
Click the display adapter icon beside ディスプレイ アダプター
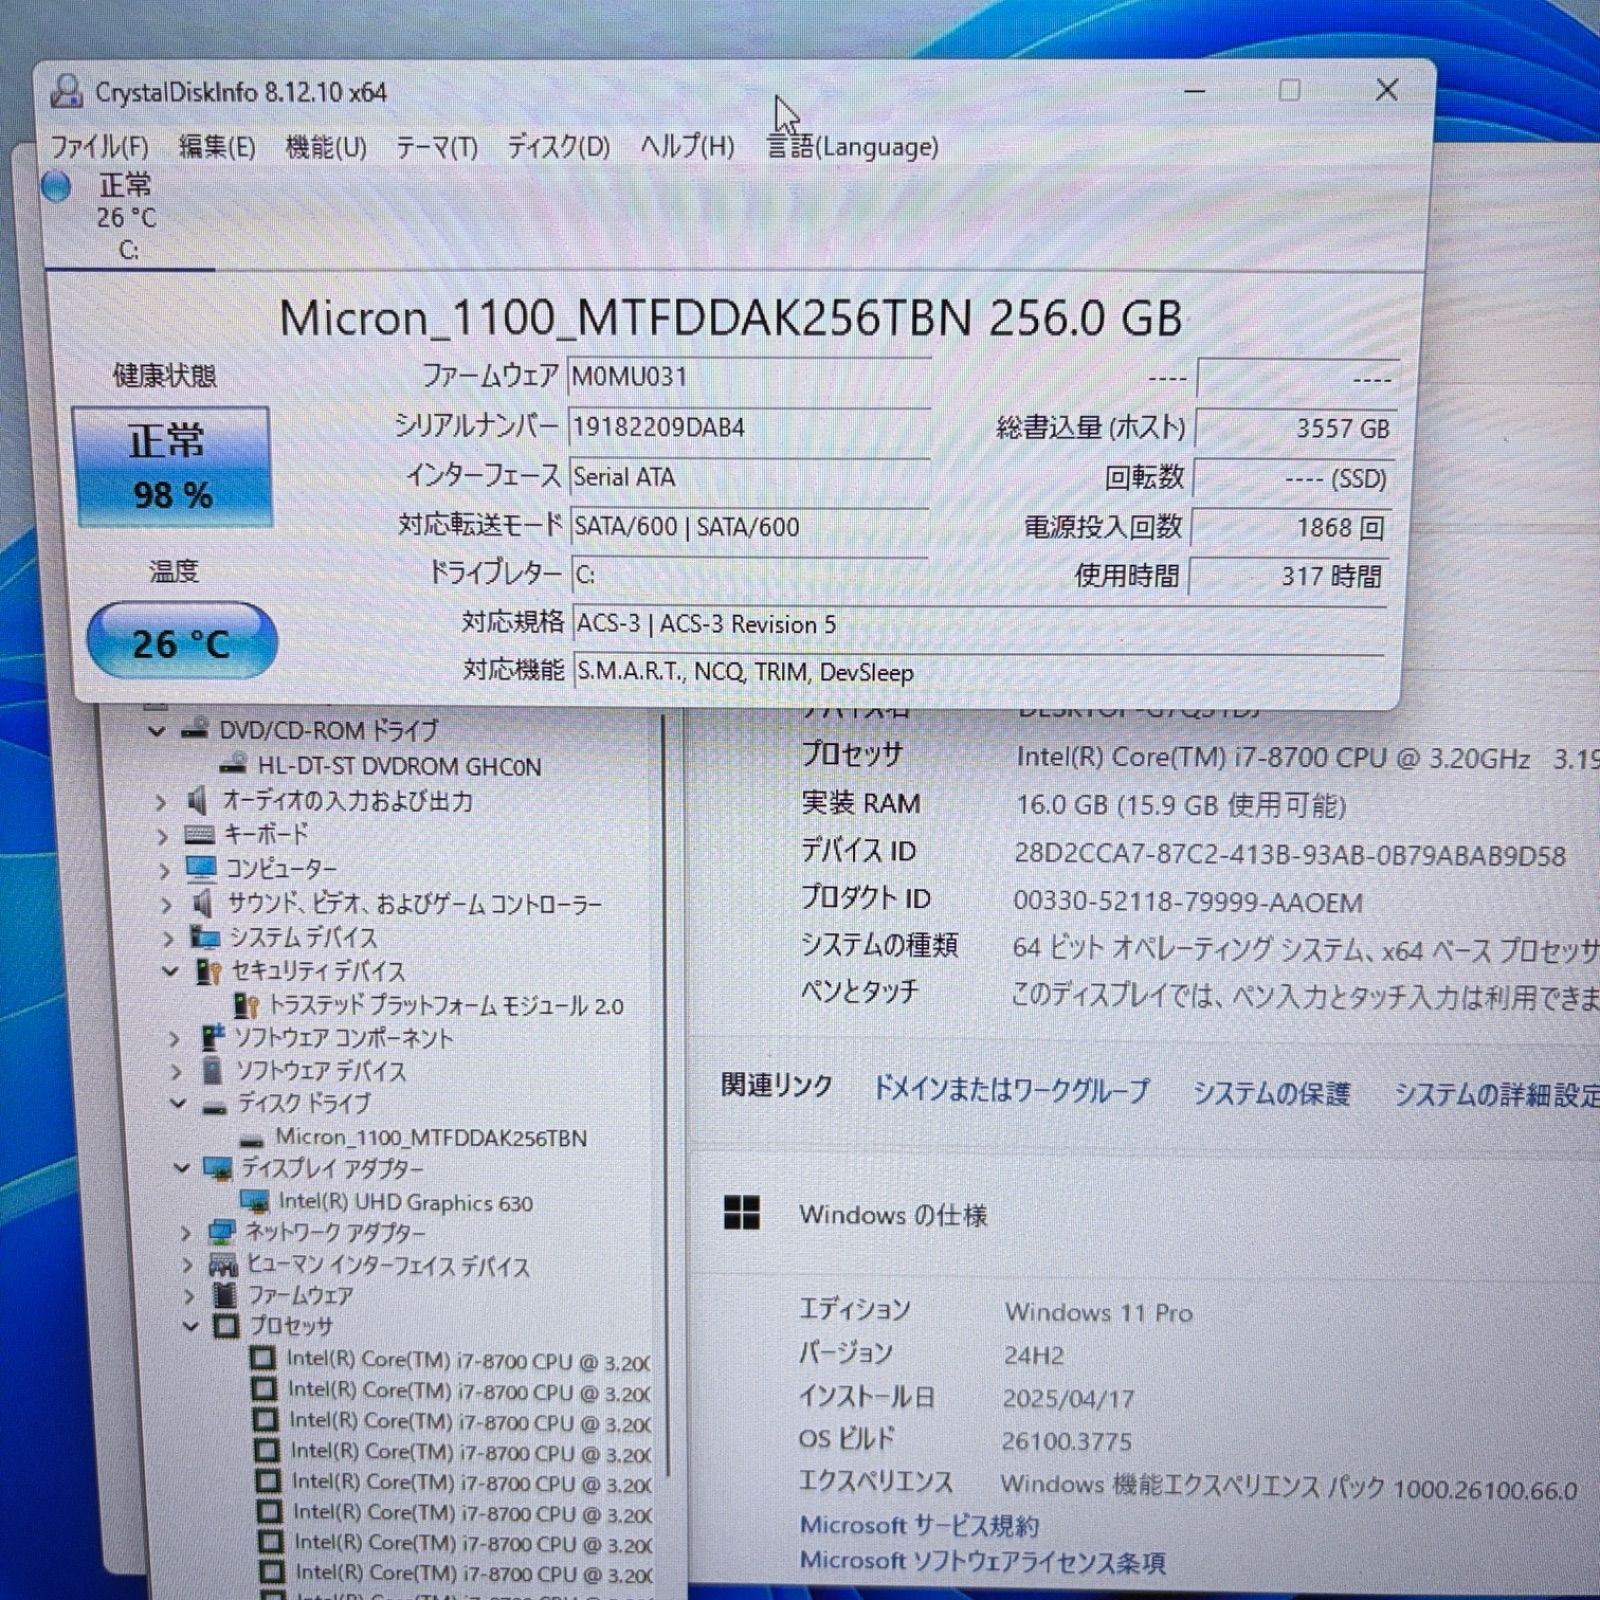(218, 1168)
